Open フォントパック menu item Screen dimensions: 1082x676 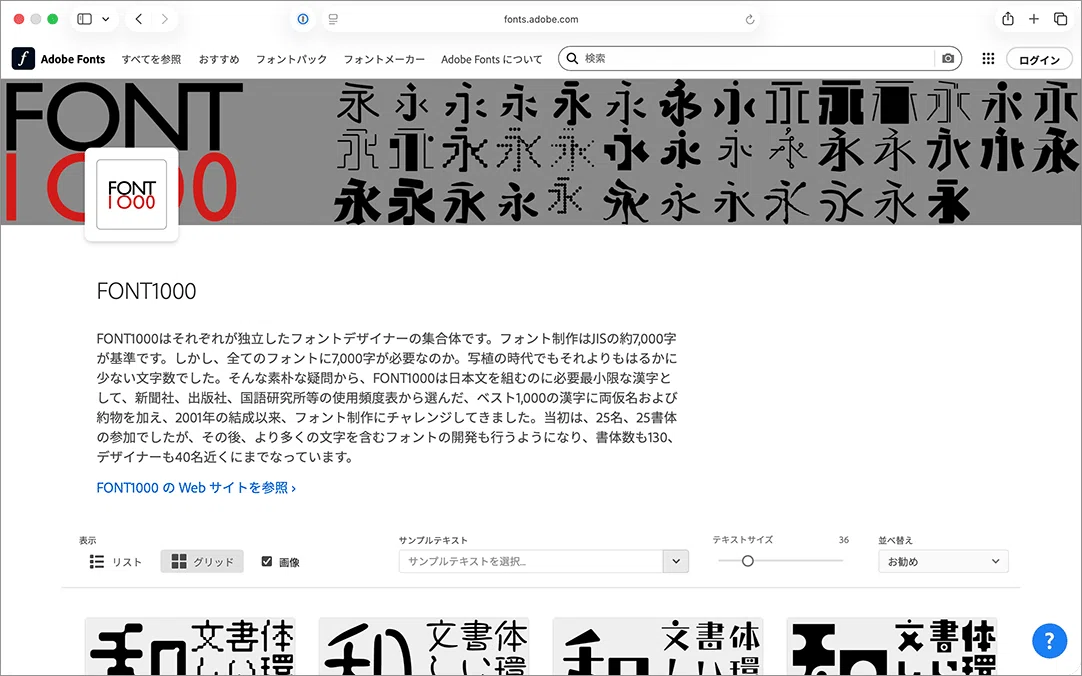pos(291,59)
